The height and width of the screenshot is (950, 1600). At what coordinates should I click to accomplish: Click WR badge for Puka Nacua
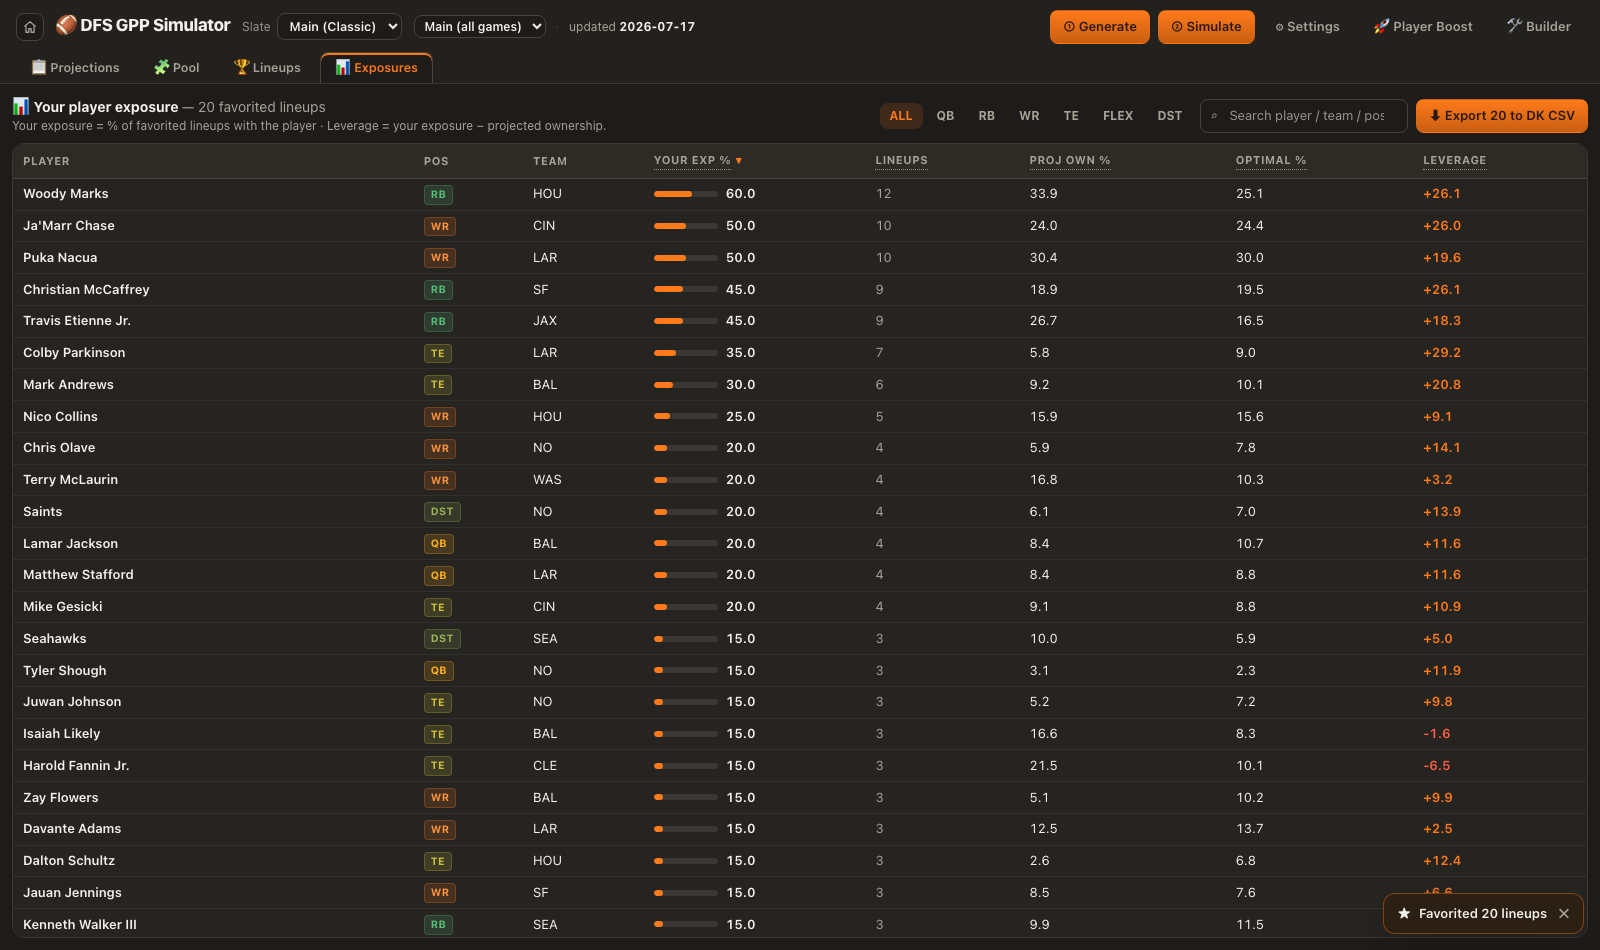[440, 258]
